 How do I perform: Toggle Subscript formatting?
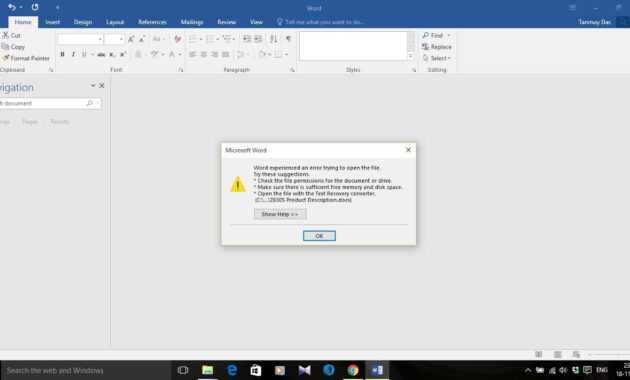pos(112,54)
